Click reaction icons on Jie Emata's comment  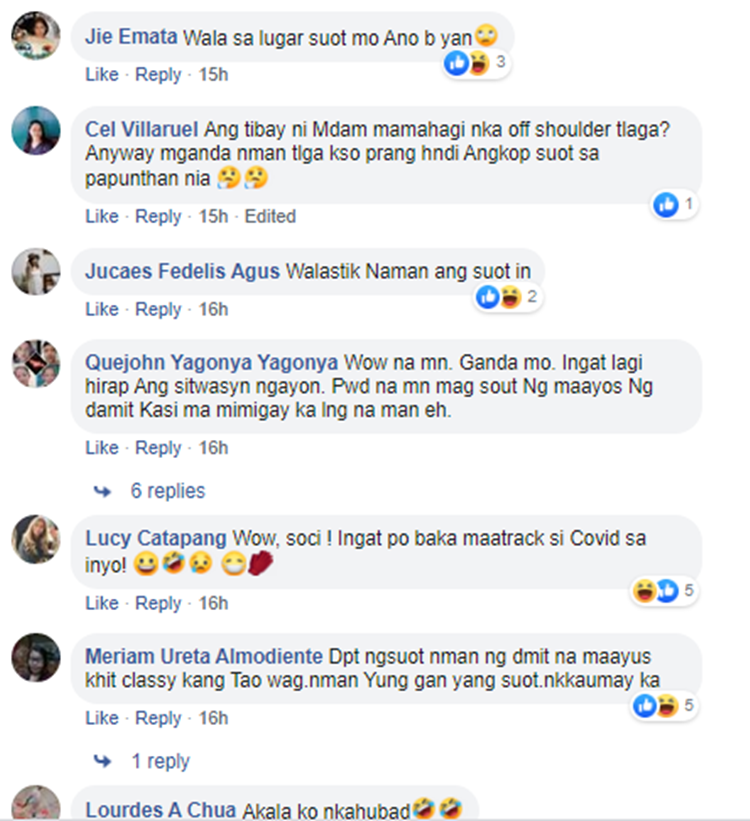pyautogui.click(x=476, y=63)
